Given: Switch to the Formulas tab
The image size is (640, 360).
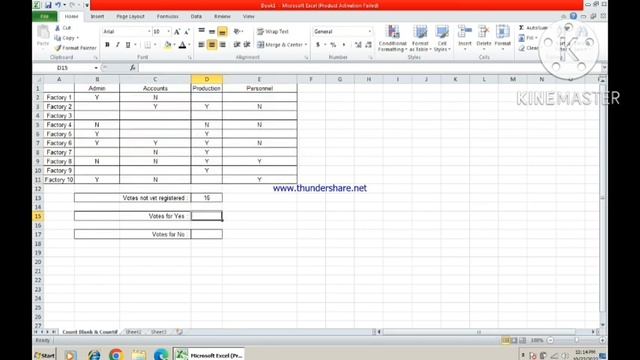Looking at the screenshot, I should coord(168,16).
